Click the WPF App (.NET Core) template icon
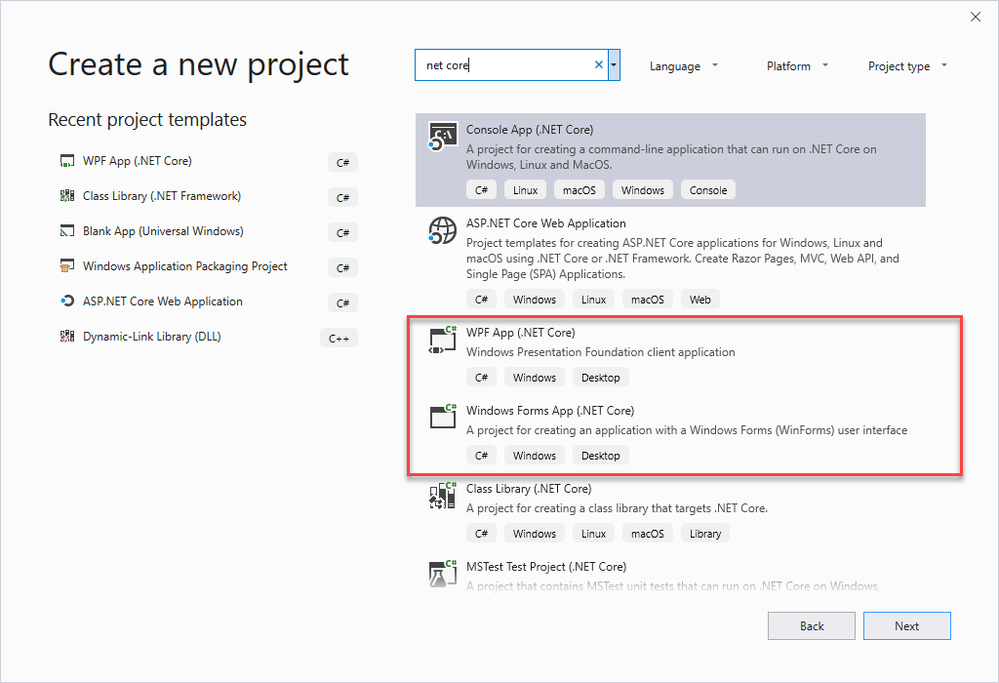 pyautogui.click(x=442, y=340)
